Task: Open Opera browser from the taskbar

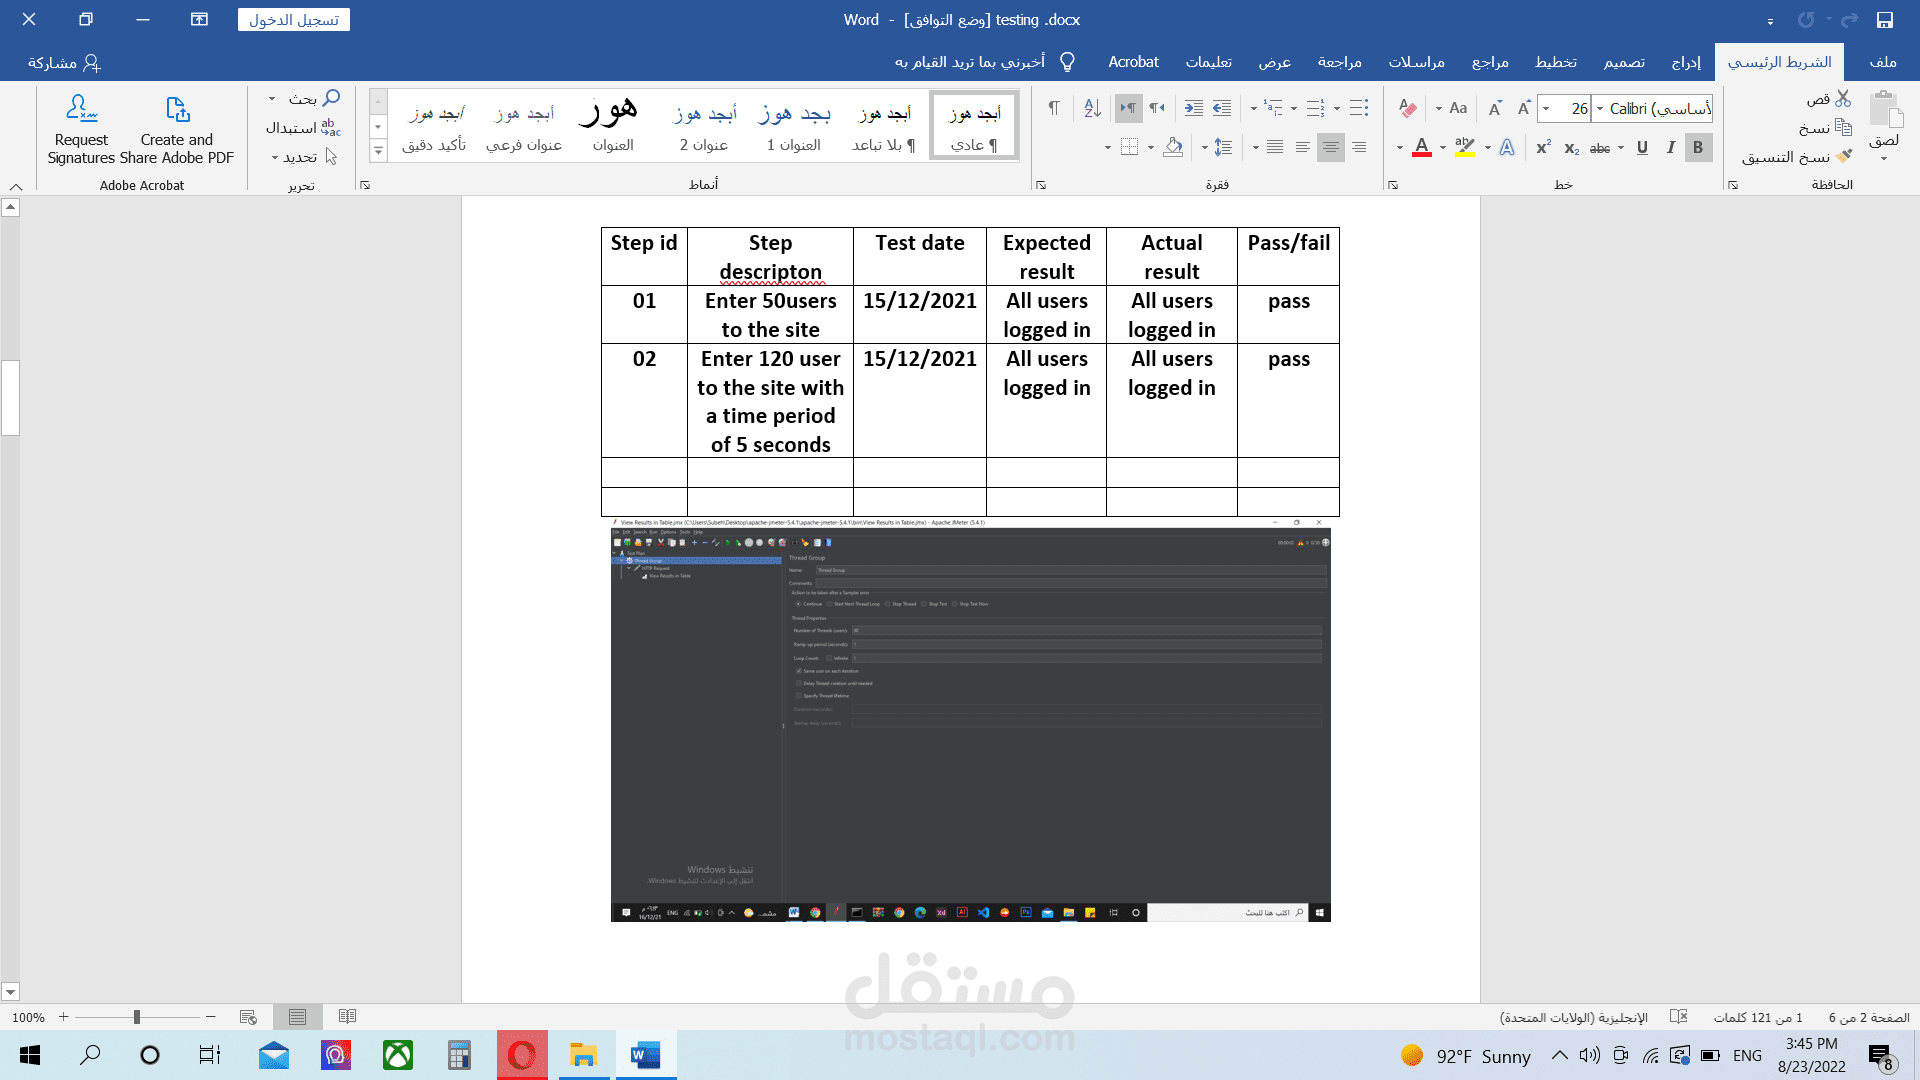Action: (x=522, y=1055)
